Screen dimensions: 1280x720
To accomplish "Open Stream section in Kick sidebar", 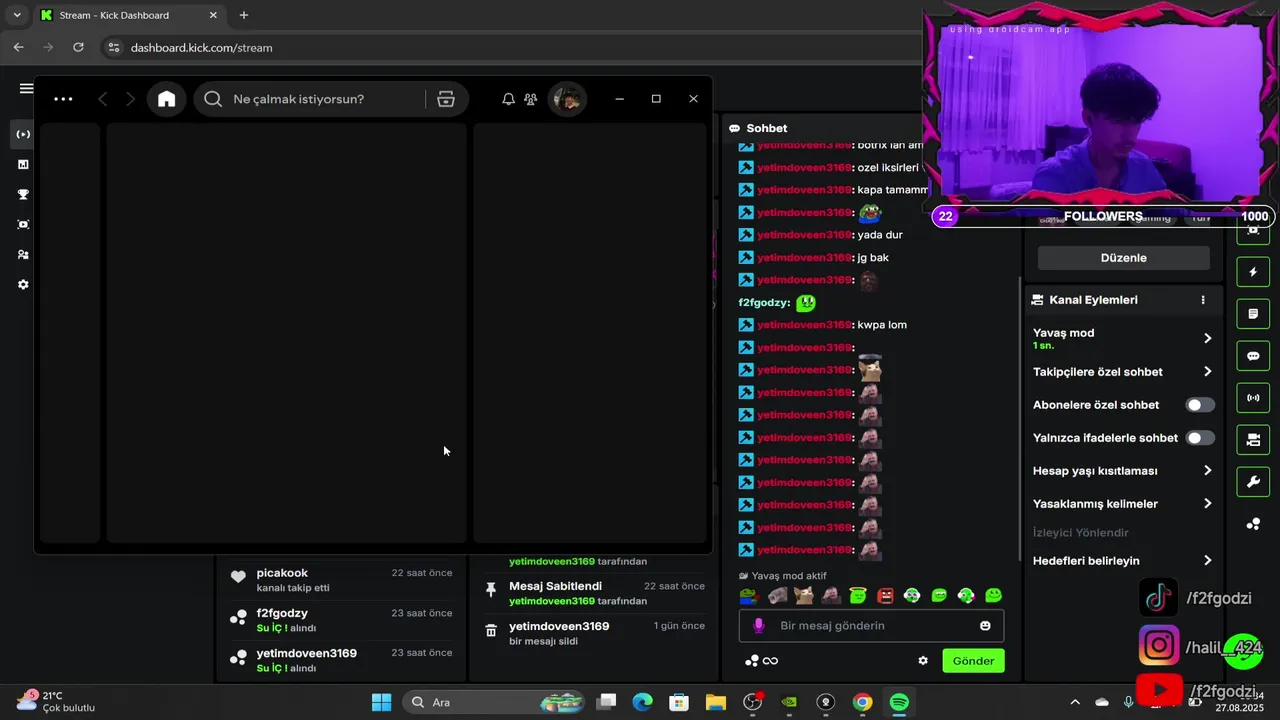I will [23, 134].
